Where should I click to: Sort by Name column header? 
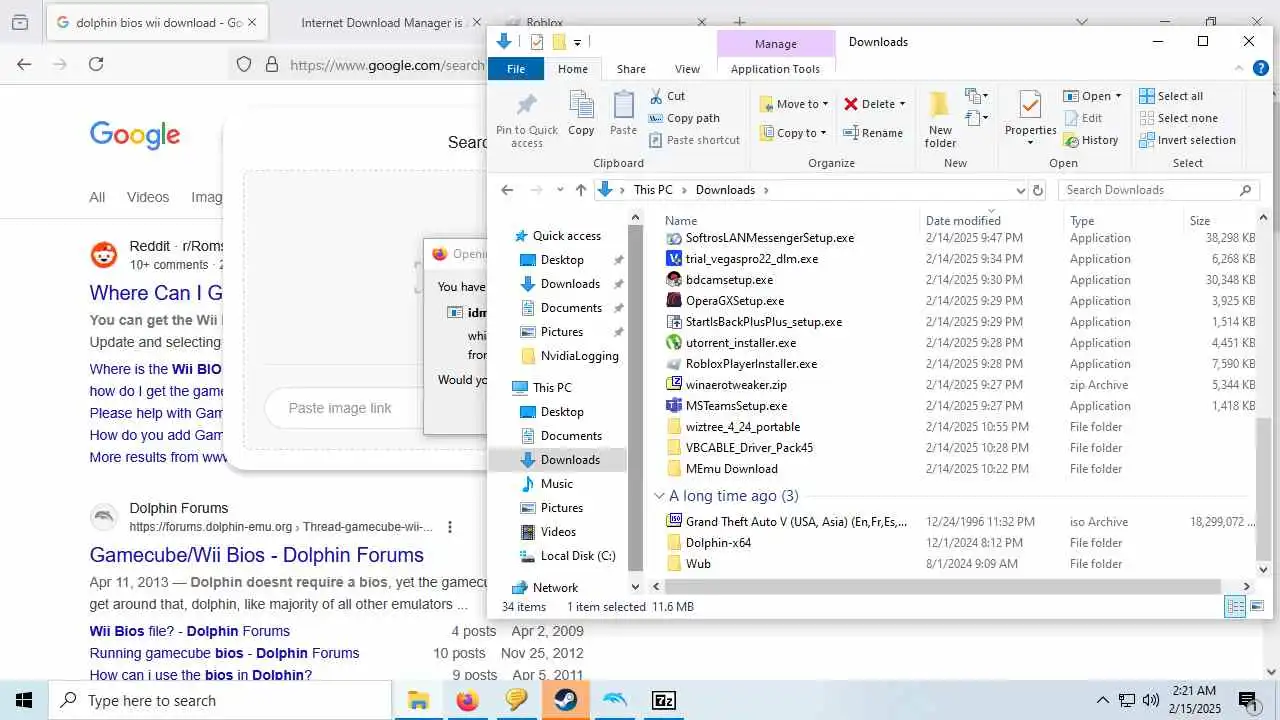pos(681,221)
